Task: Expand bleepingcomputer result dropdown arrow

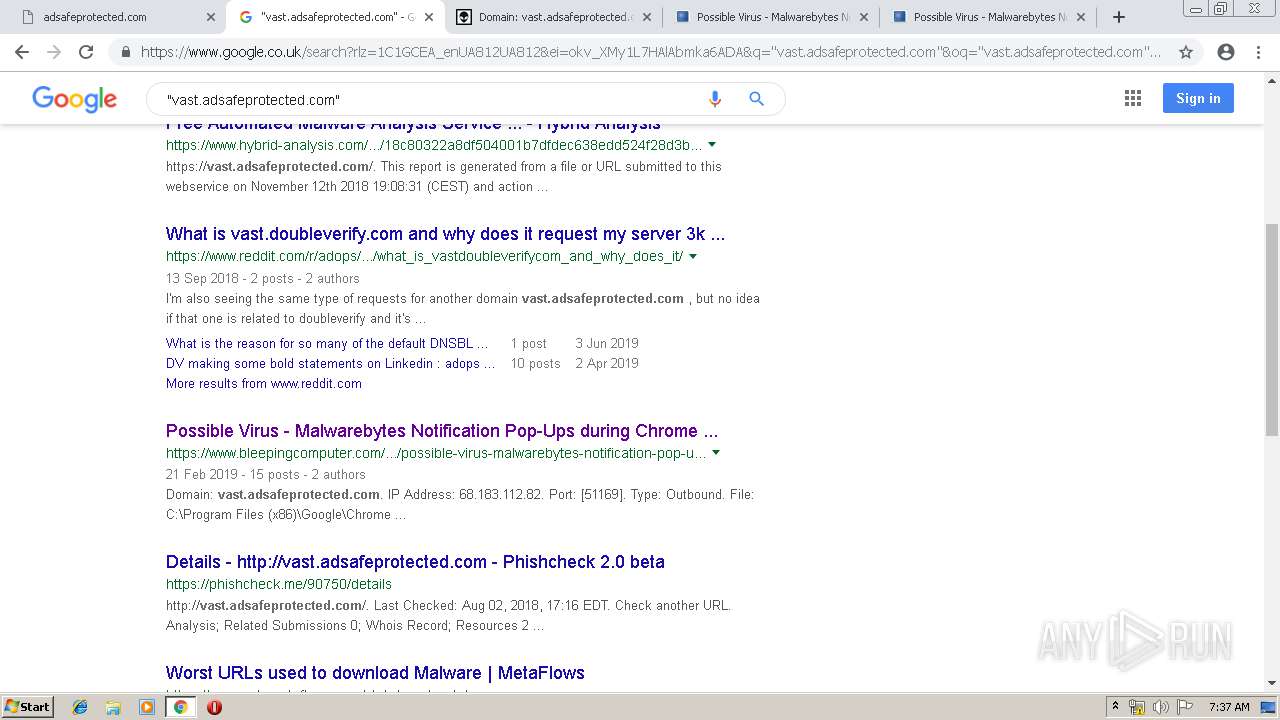Action: [716, 453]
